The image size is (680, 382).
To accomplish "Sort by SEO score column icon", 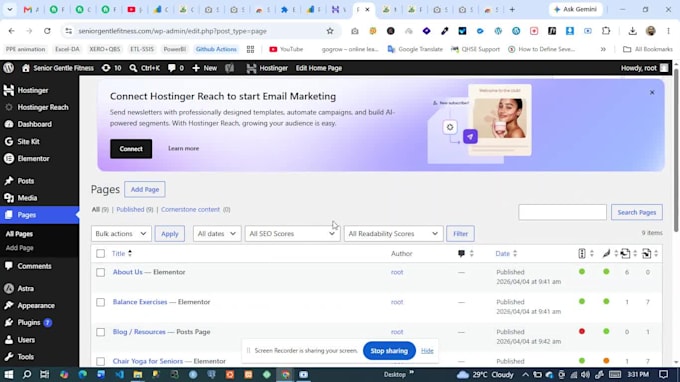I will pos(585,254).
